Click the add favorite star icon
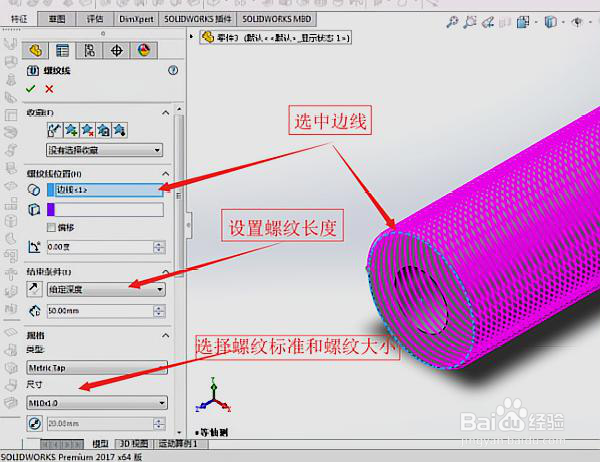600x462 pixels. pos(71,130)
